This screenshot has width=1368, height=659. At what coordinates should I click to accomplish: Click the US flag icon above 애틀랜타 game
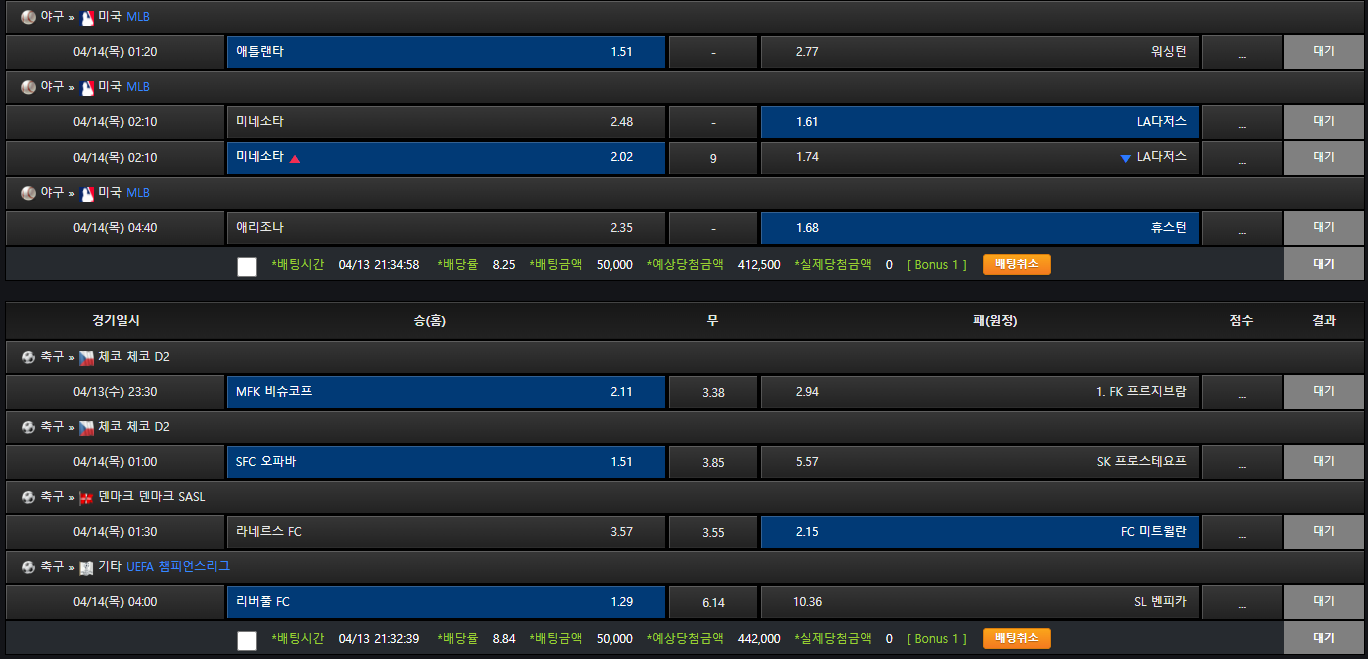86,17
